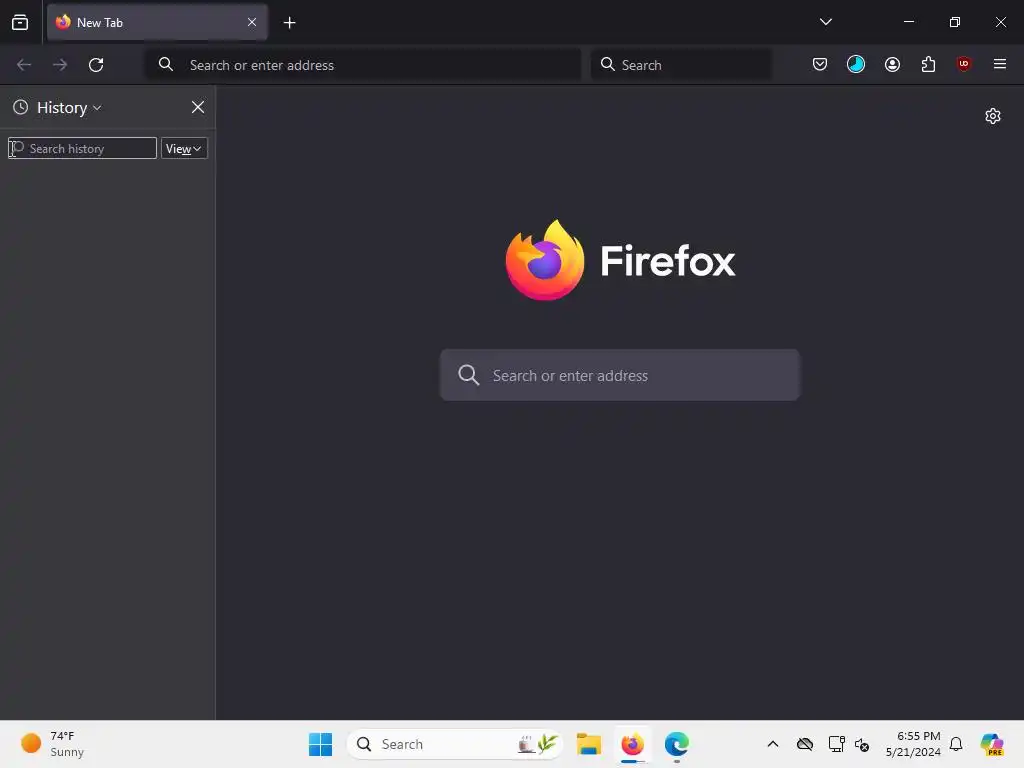This screenshot has height=768, width=1024.
Task: Click the taskbar Search box
Action: pos(455,744)
